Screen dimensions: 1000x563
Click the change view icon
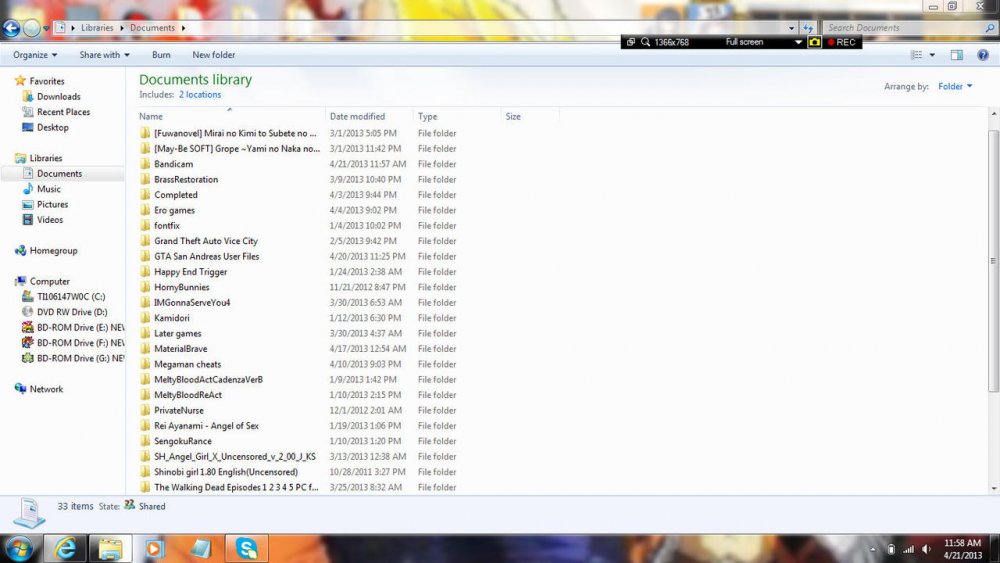click(x=917, y=55)
